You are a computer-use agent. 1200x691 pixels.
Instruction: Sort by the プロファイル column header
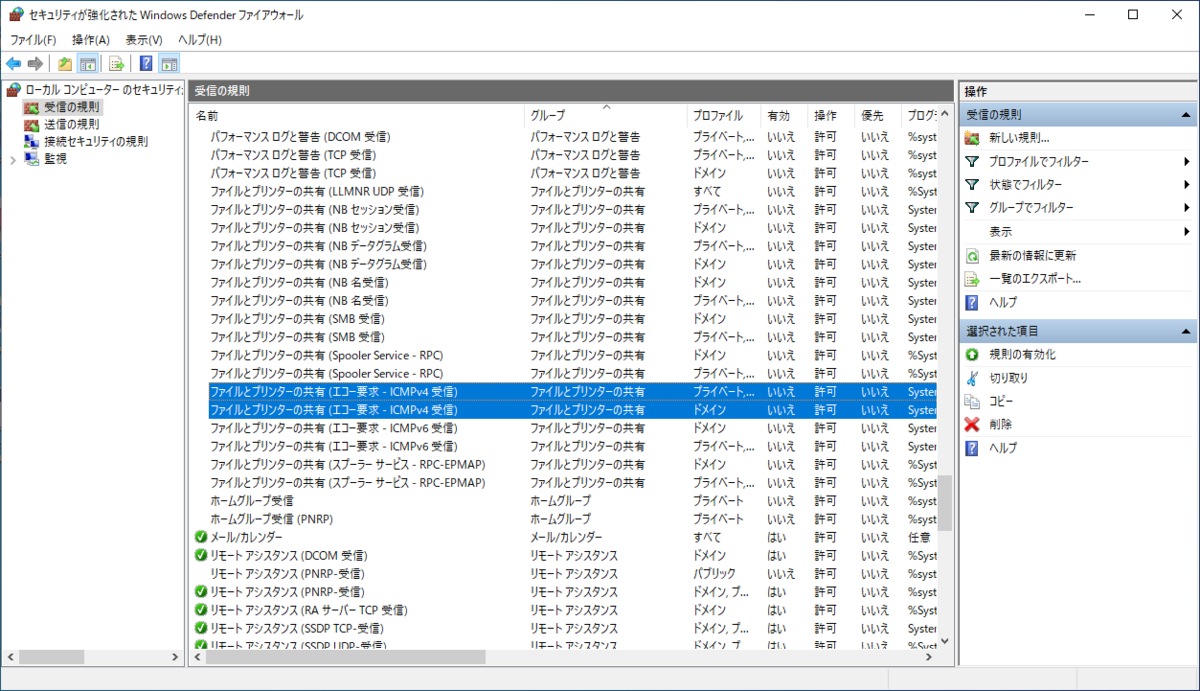click(724, 115)
